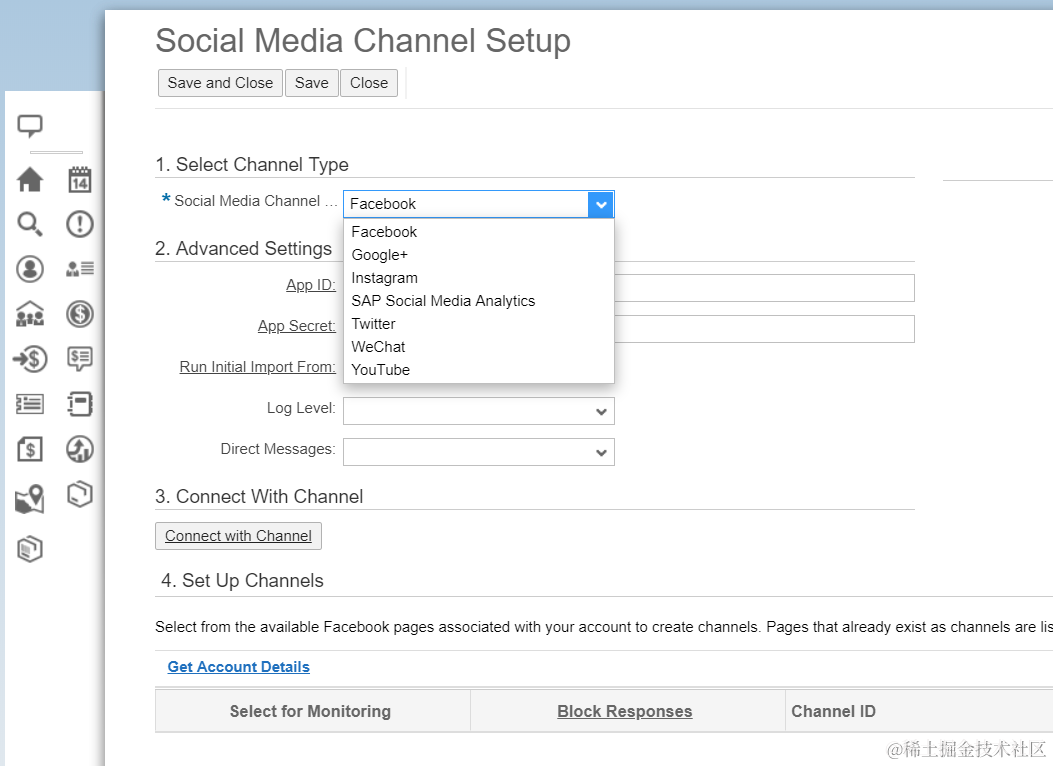The width and height of the screenshot is (1053, 766).
Task: Expand the Log Level dropdown
Action: (x=601, y=412)
